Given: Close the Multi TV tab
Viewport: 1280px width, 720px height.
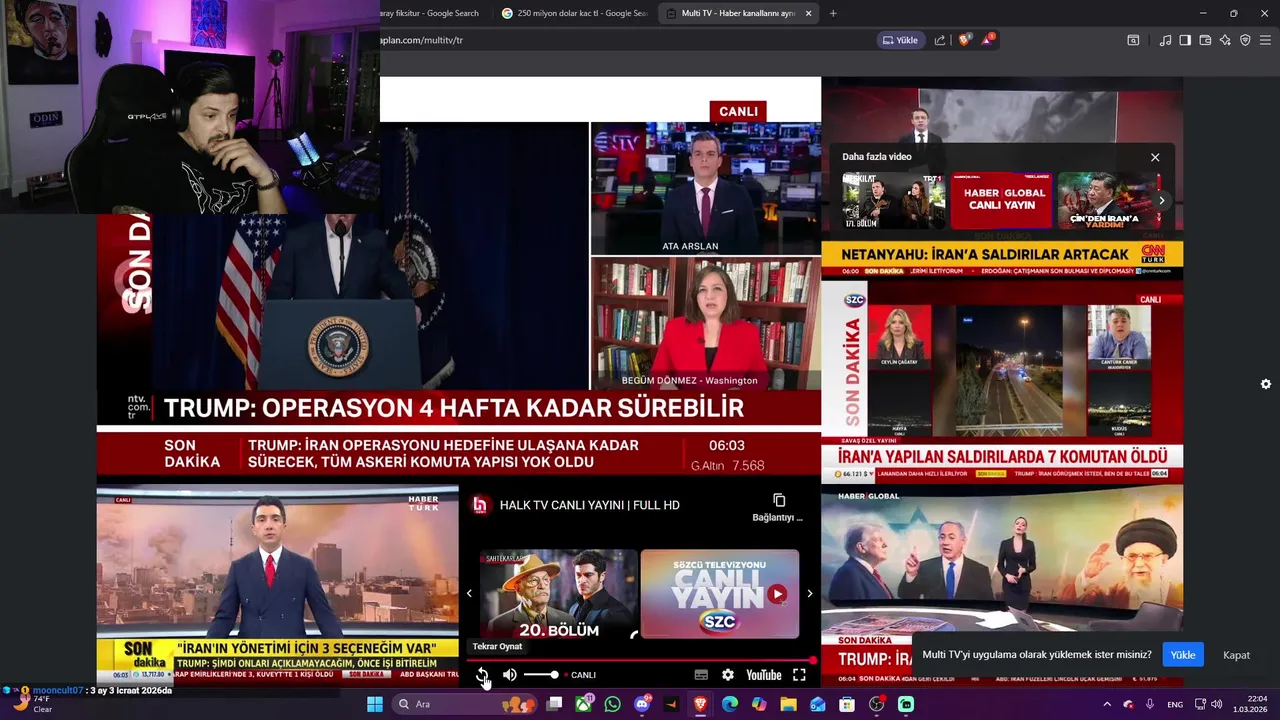Looking at the screenshot, I should 808,13.
